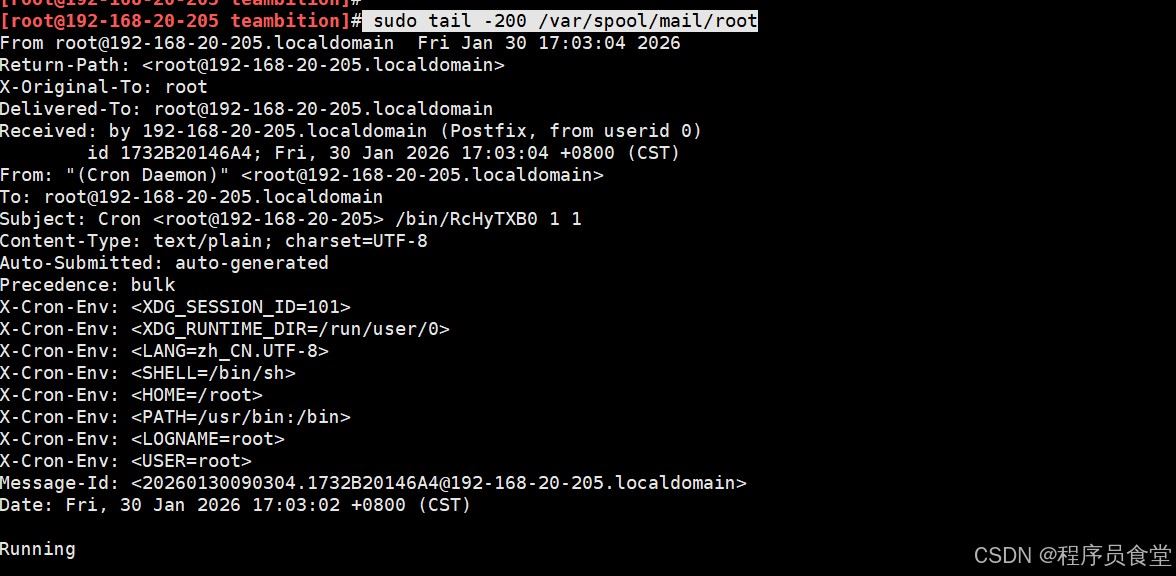This screenshot has width=1176, height=576.
Task: Click the XDG_RUNTIME_DIR=/run/user/0 entry
Action: click(x=290, y=329)
